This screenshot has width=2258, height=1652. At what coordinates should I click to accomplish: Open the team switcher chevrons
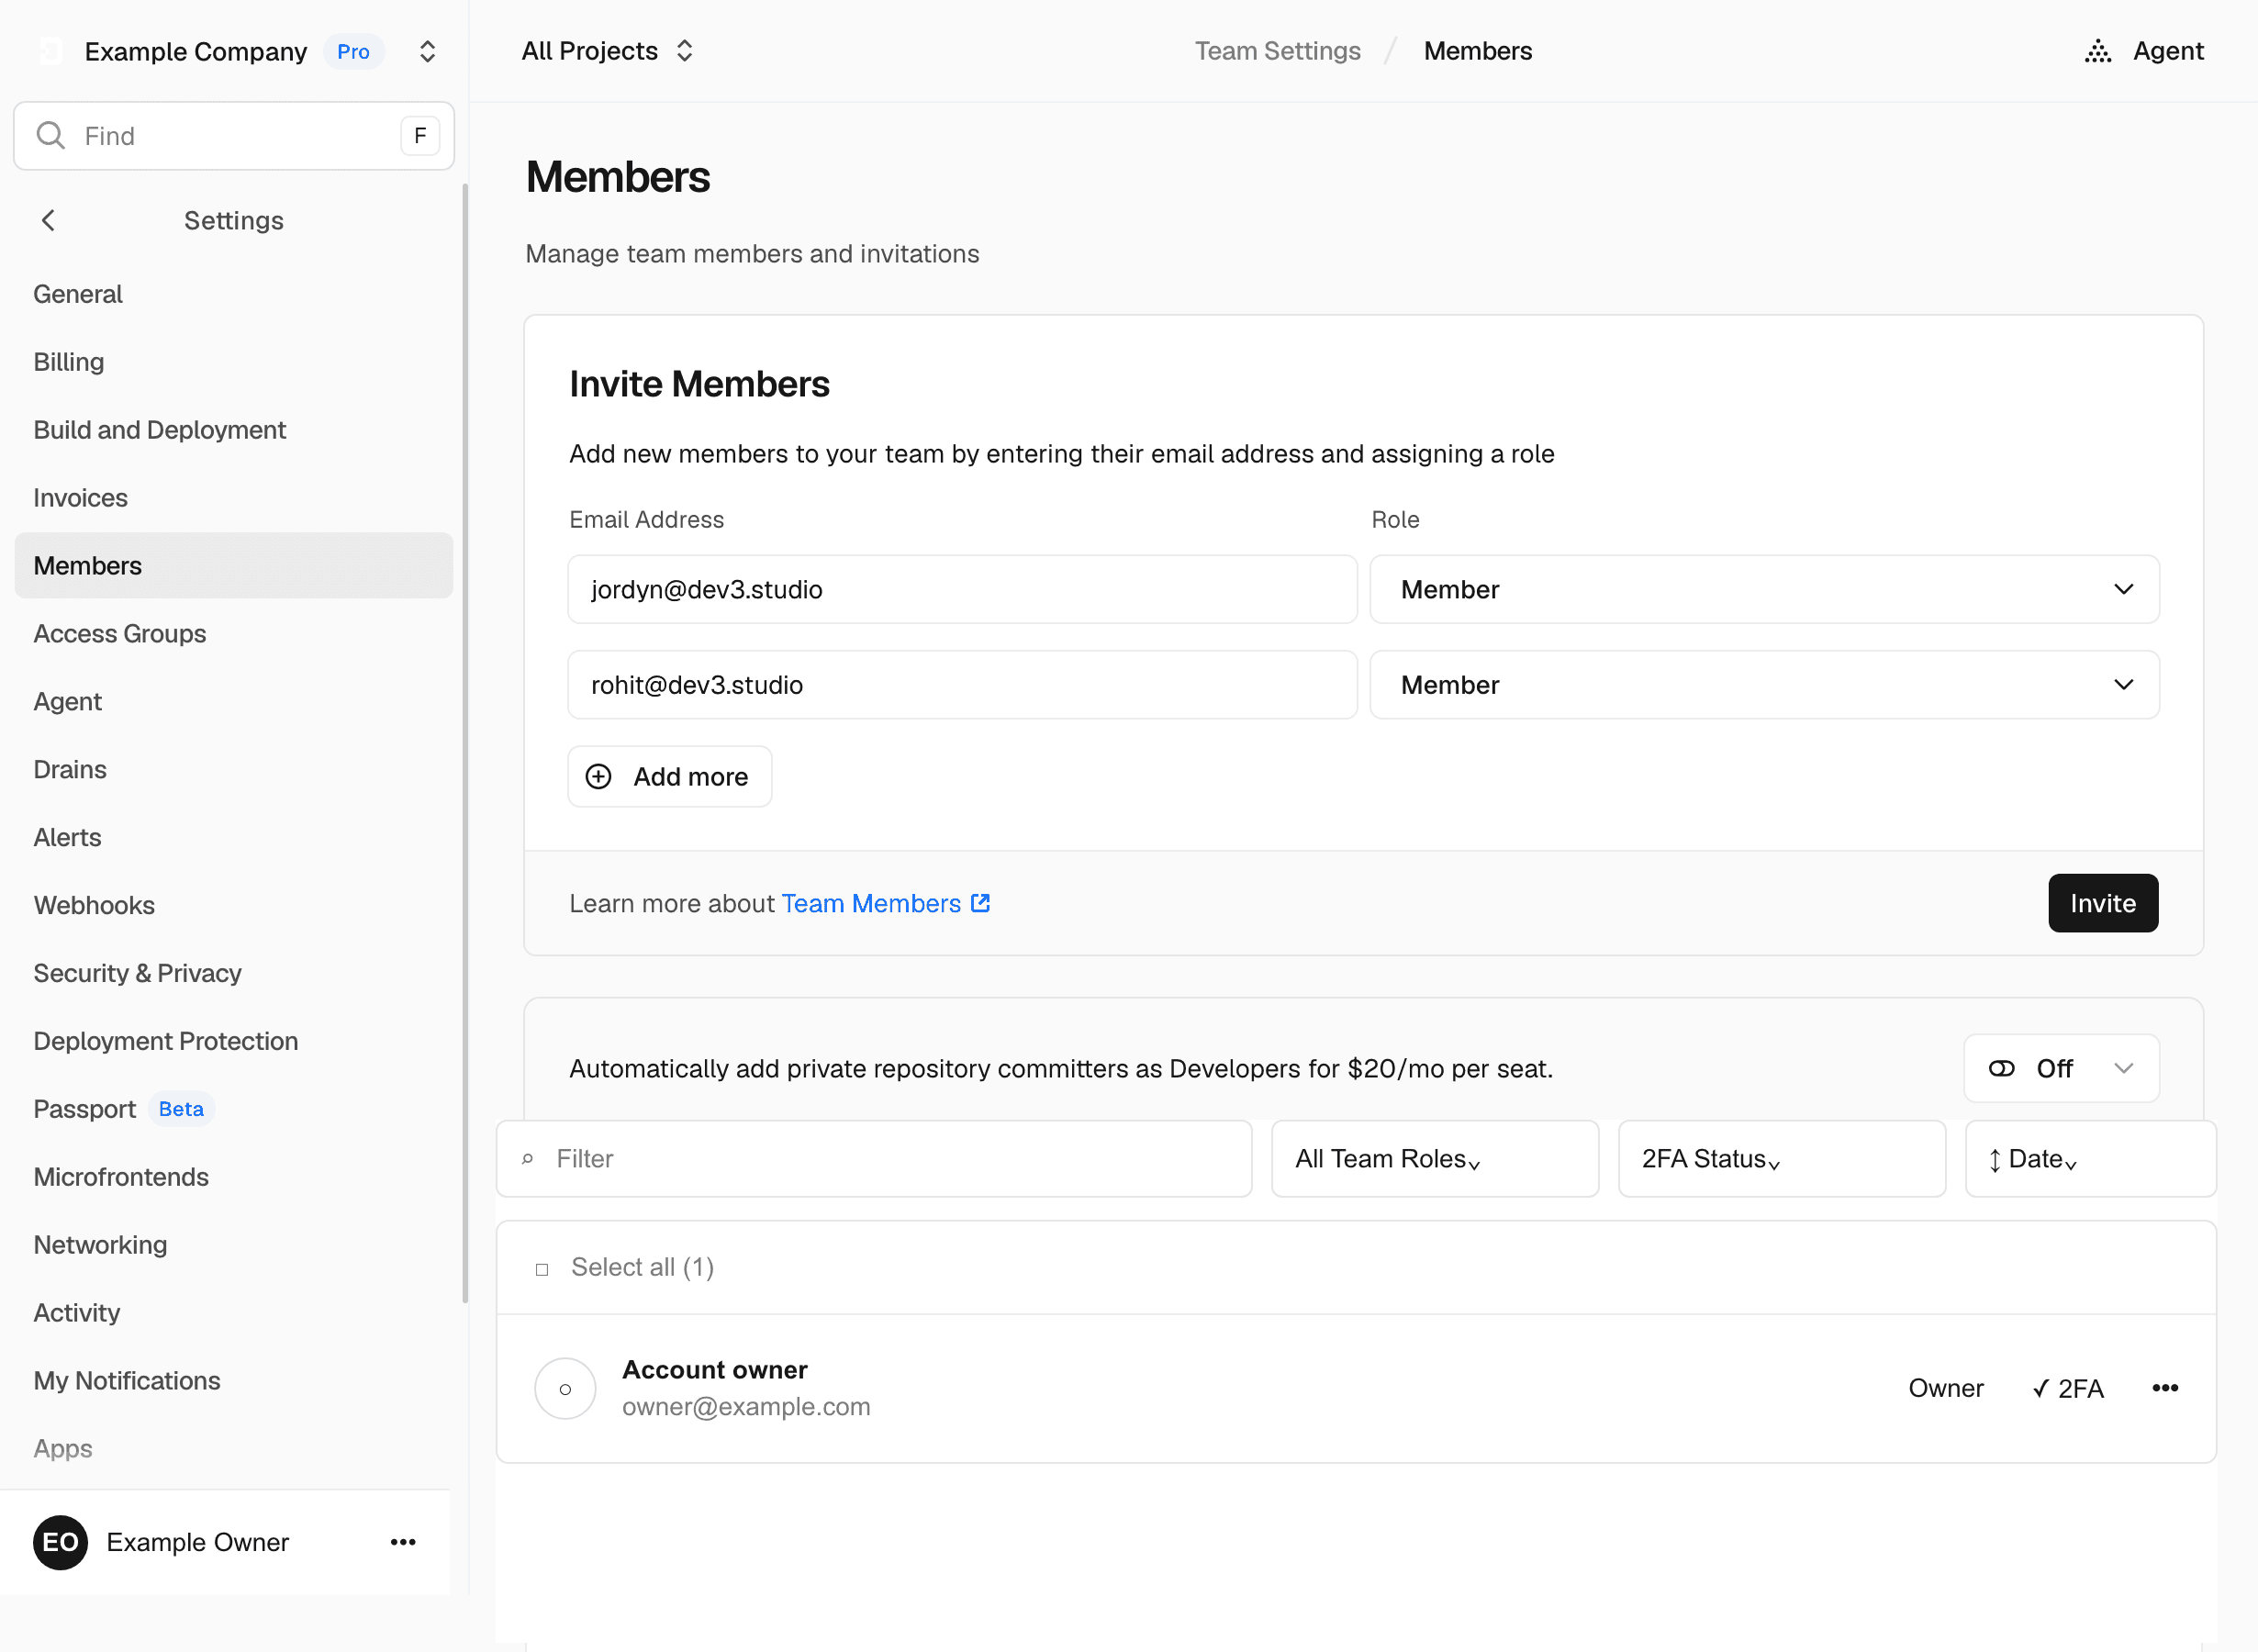[x=427, y=51]
